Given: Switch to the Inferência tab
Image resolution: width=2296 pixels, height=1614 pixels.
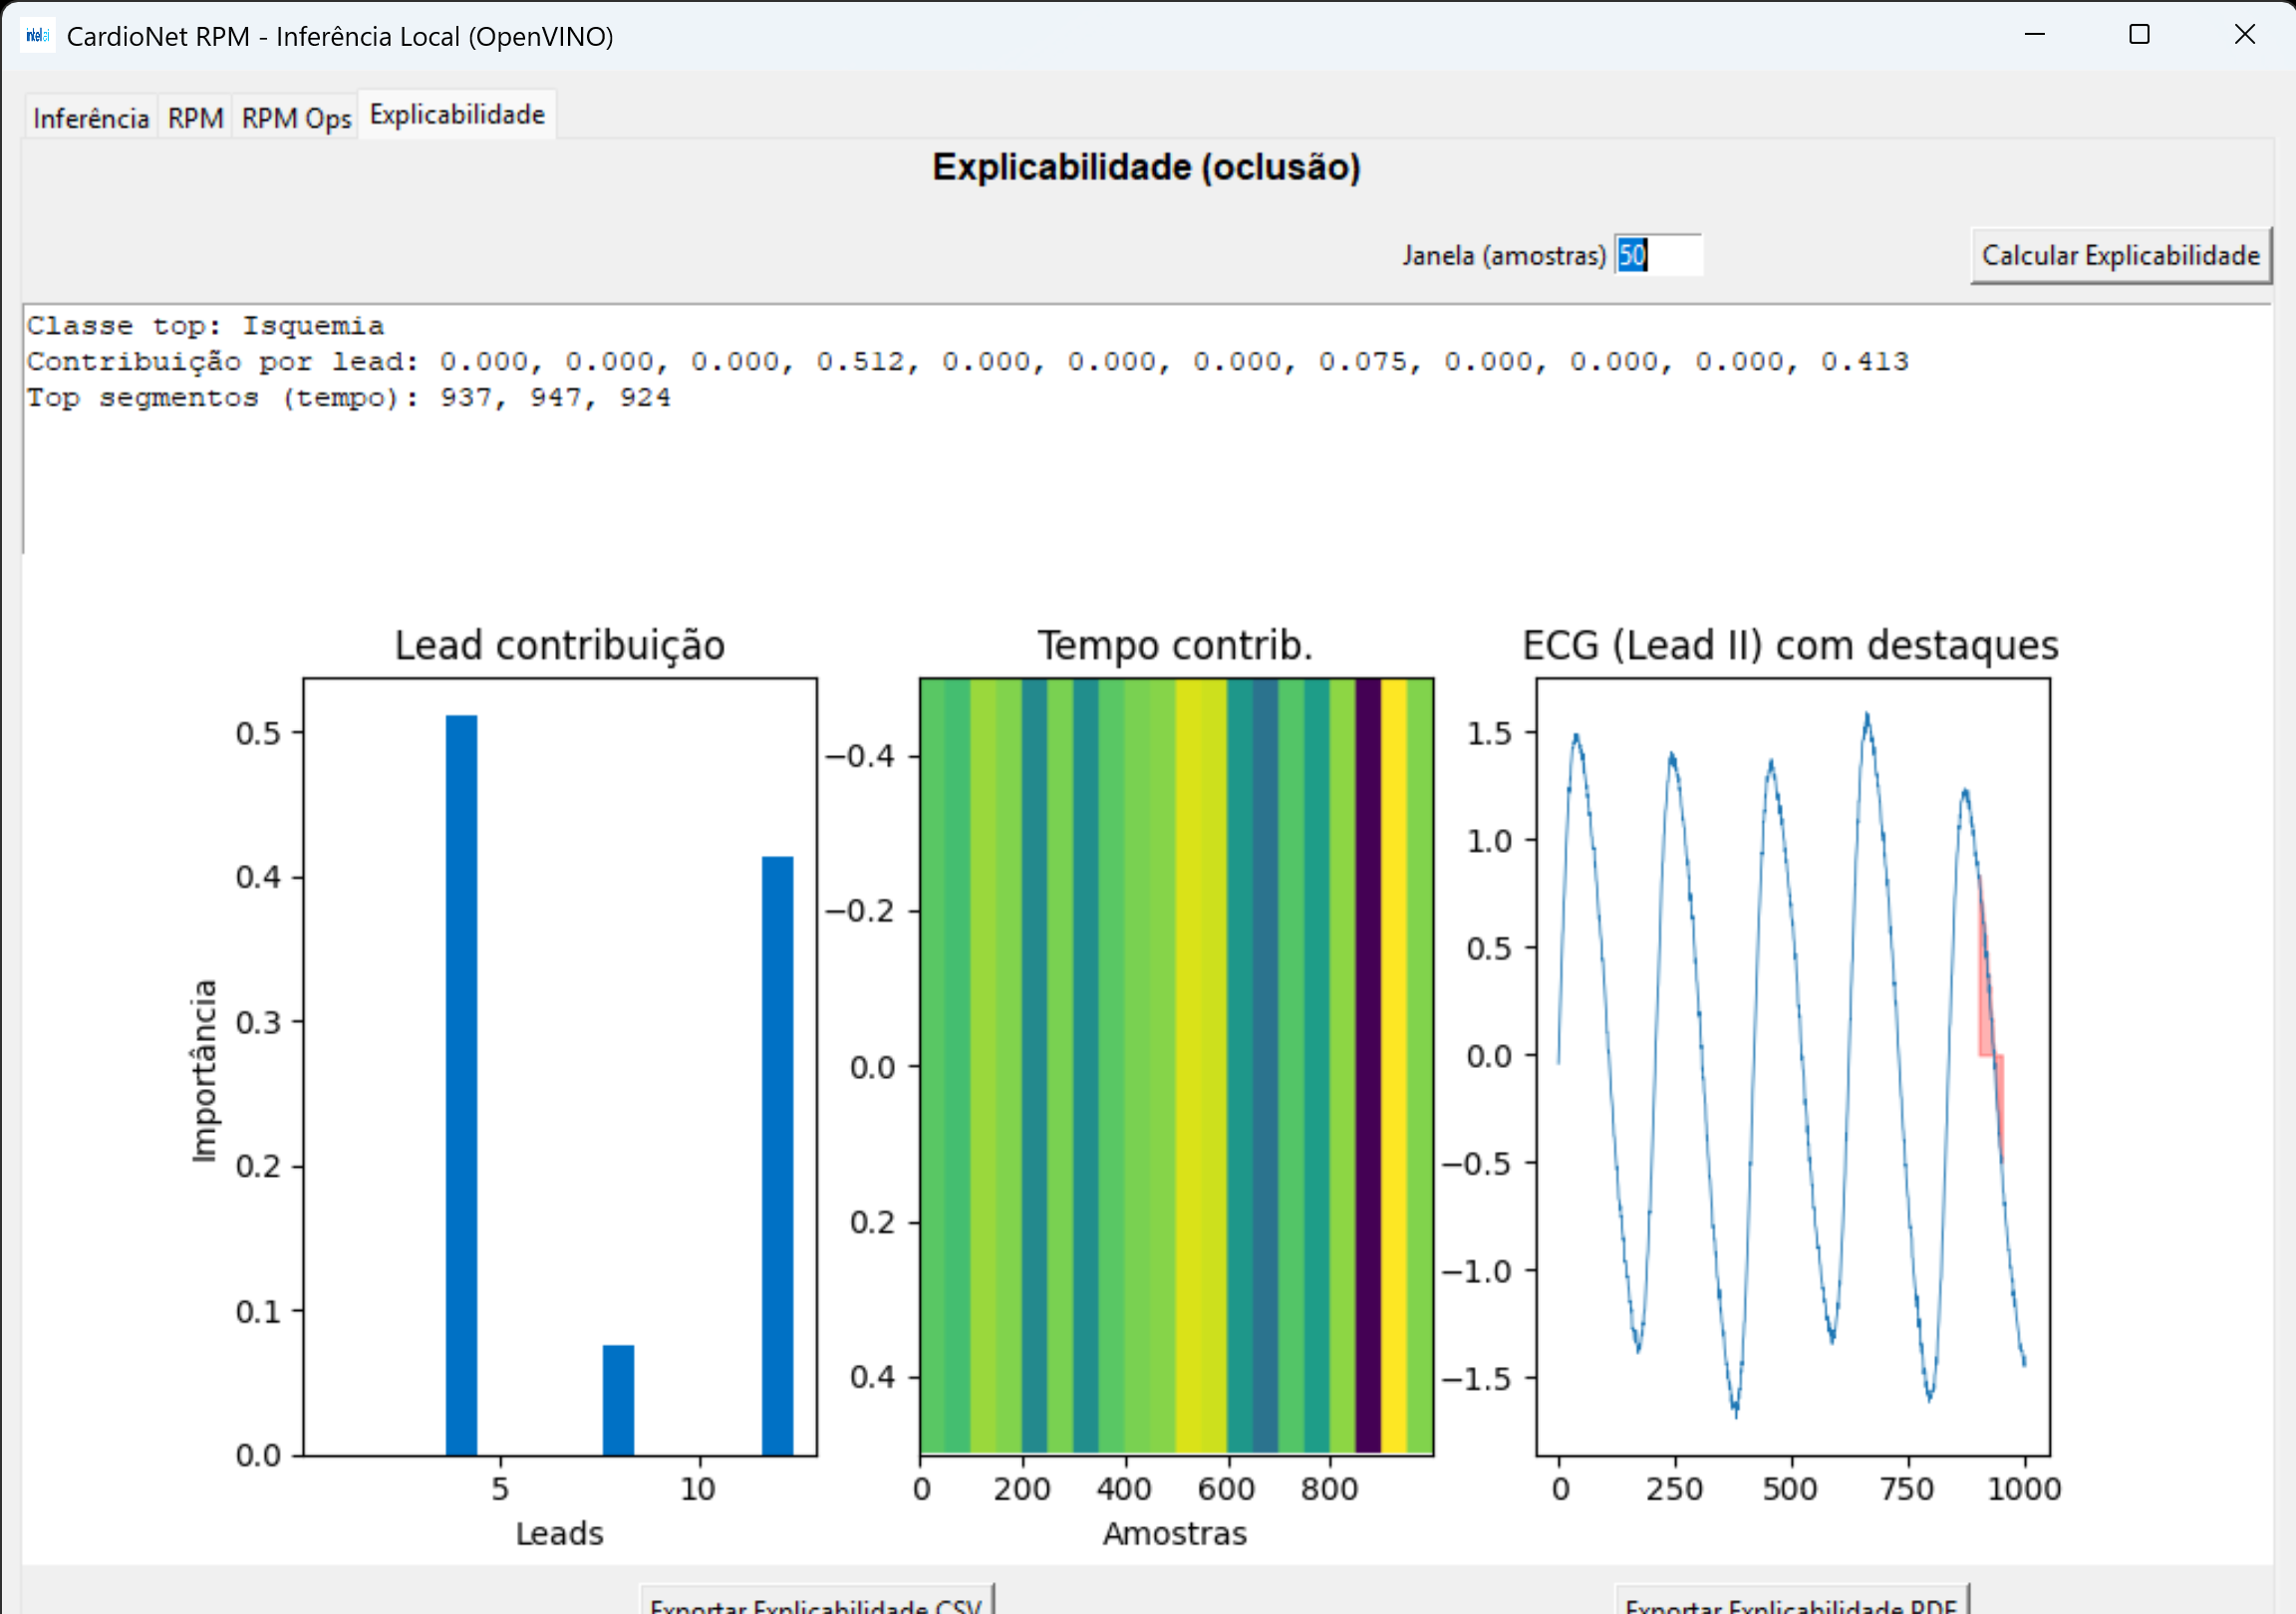Looking at the screenshot, I should 90,118.
